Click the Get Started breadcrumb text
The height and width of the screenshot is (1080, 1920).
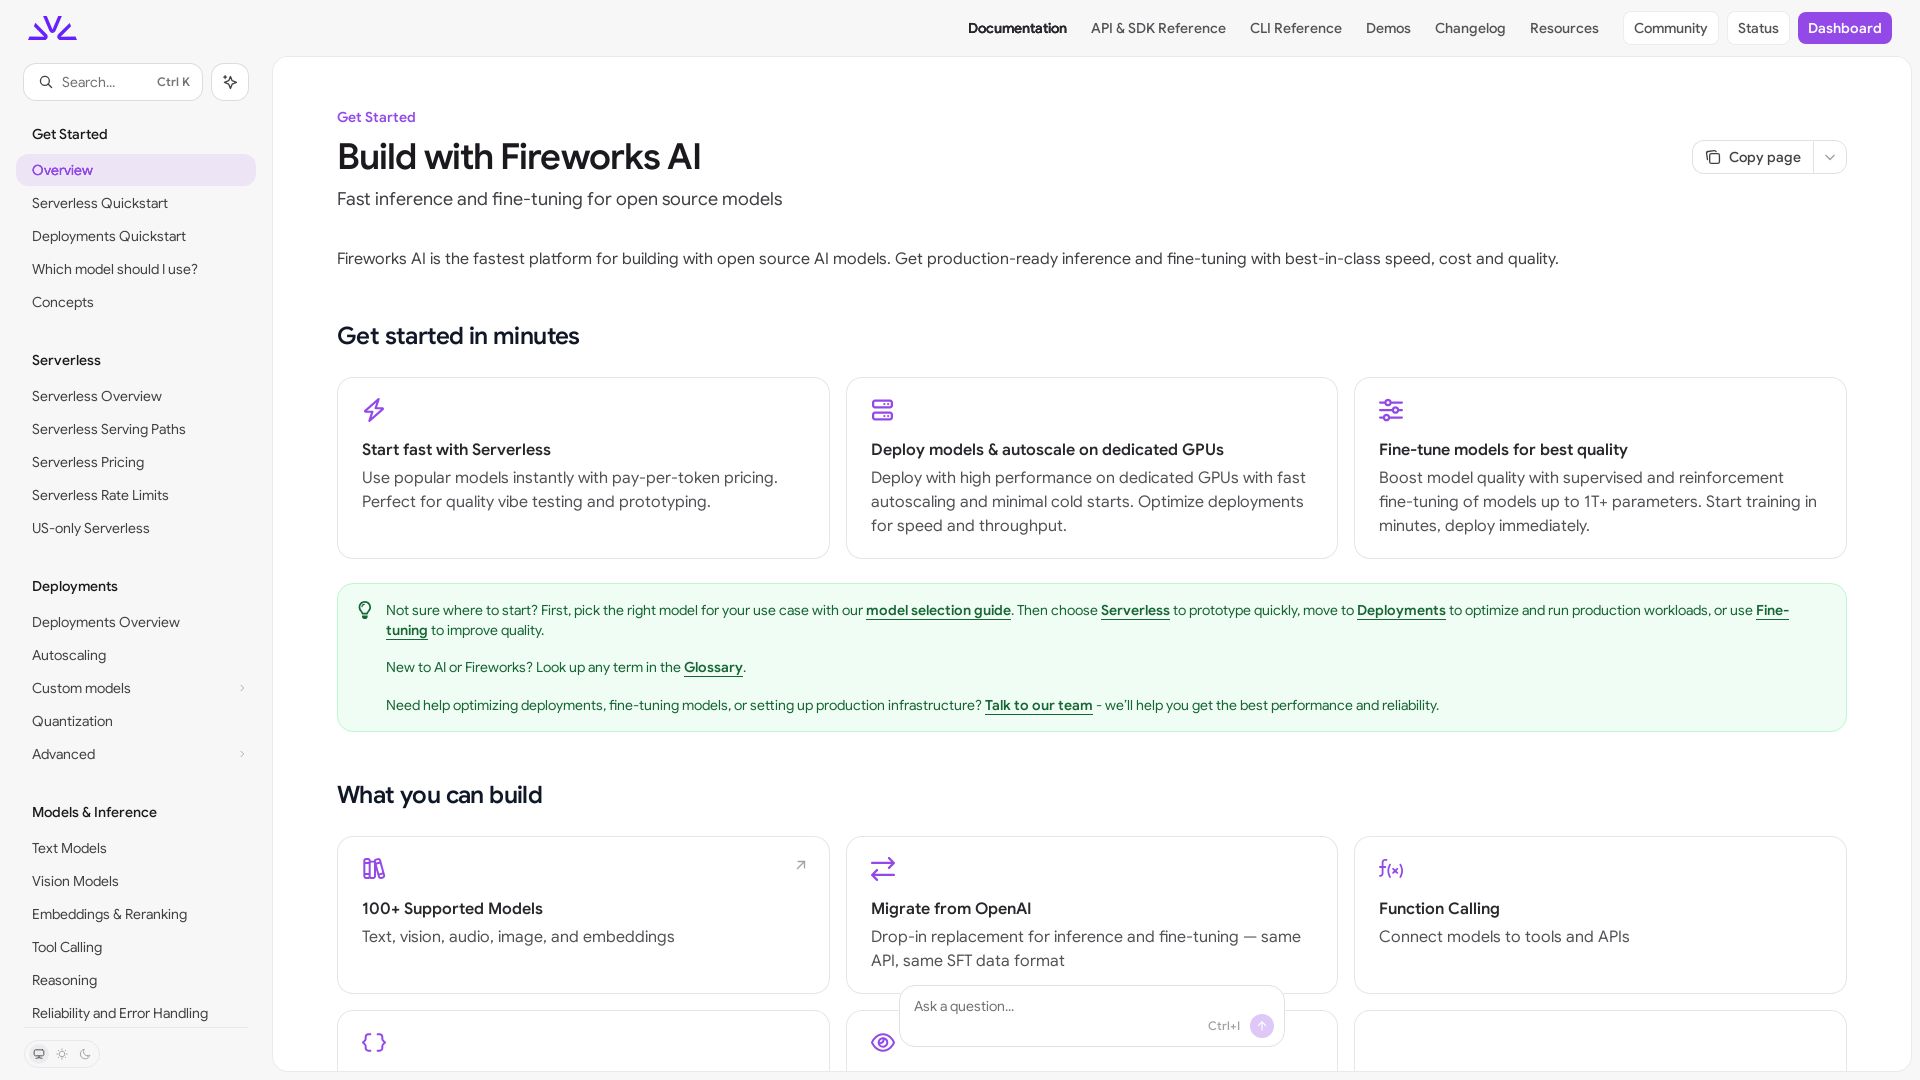coord(376,117)
